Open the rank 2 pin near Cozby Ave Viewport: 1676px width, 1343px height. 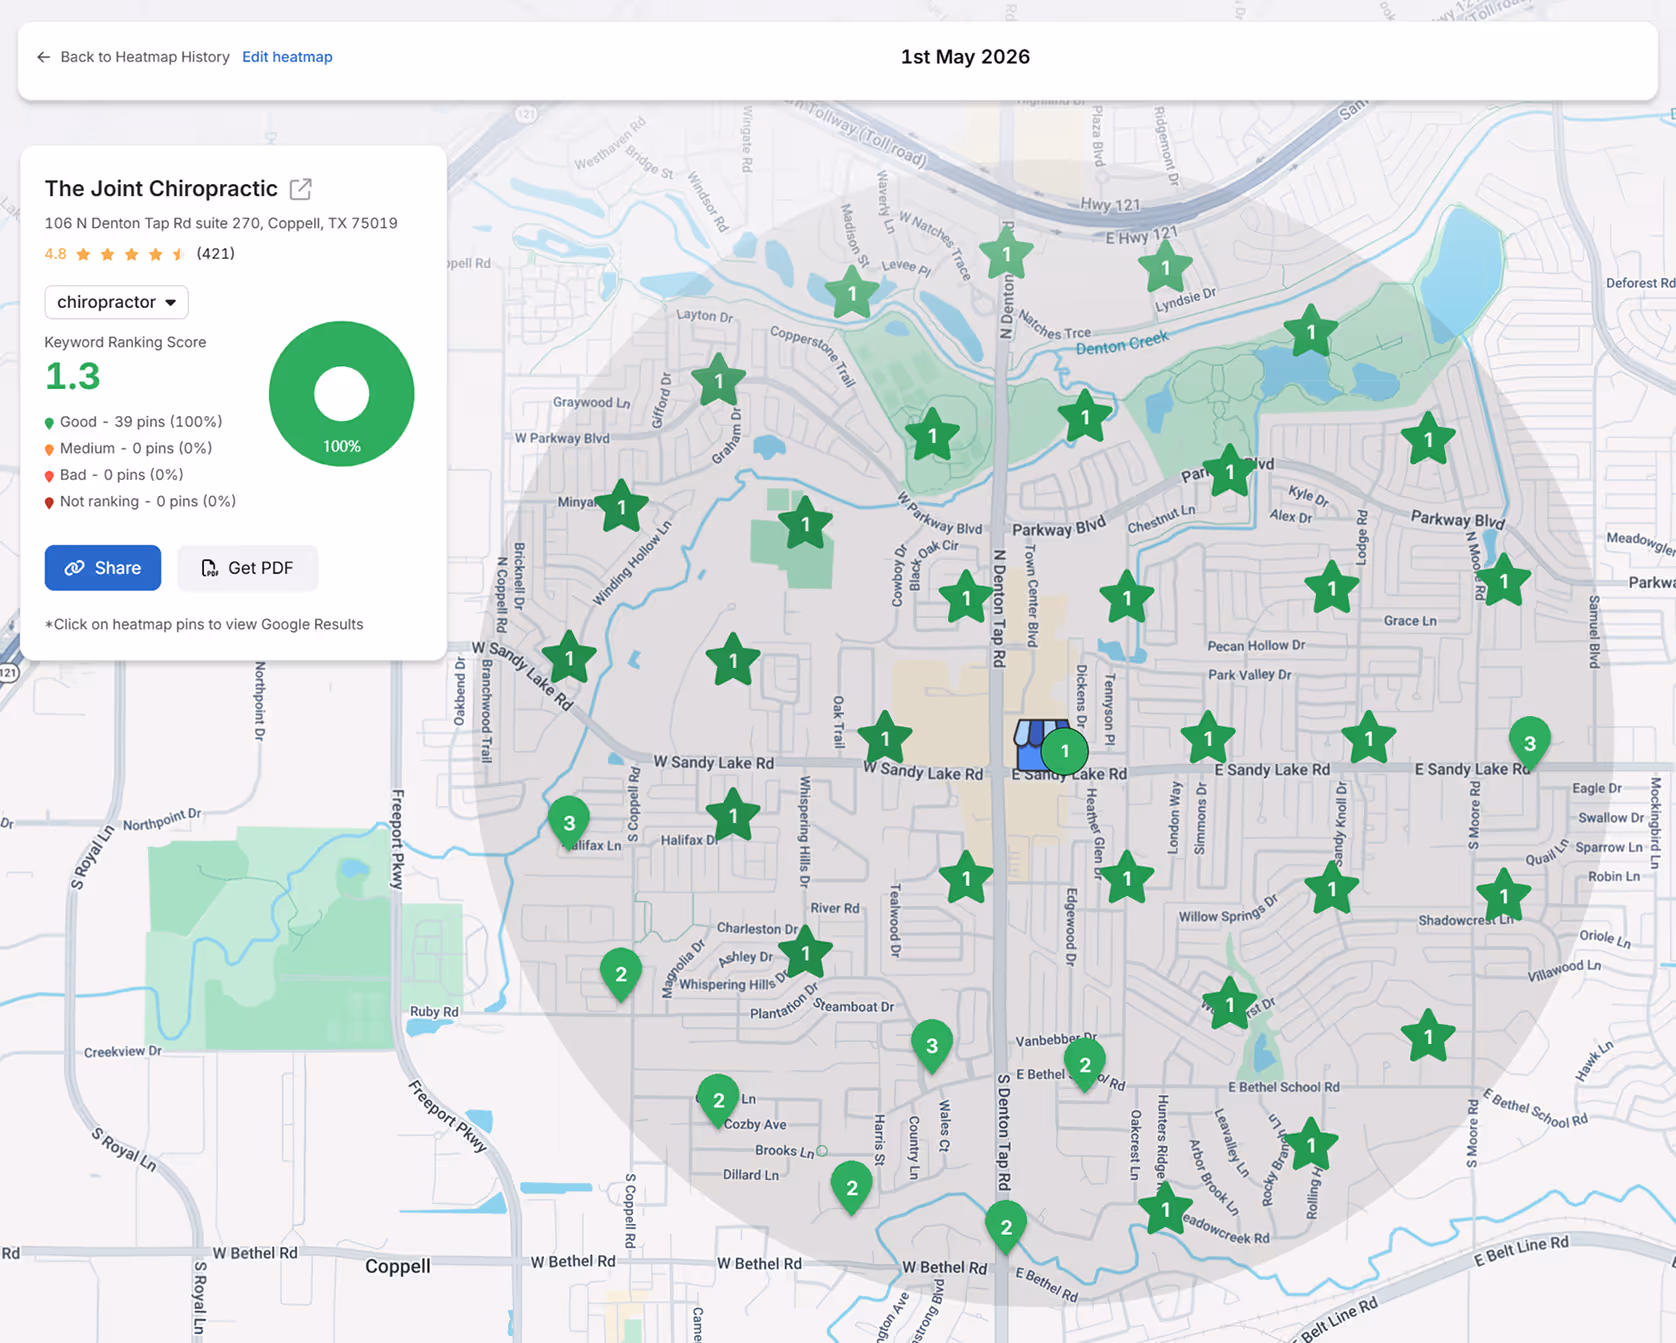(718, 1101)
